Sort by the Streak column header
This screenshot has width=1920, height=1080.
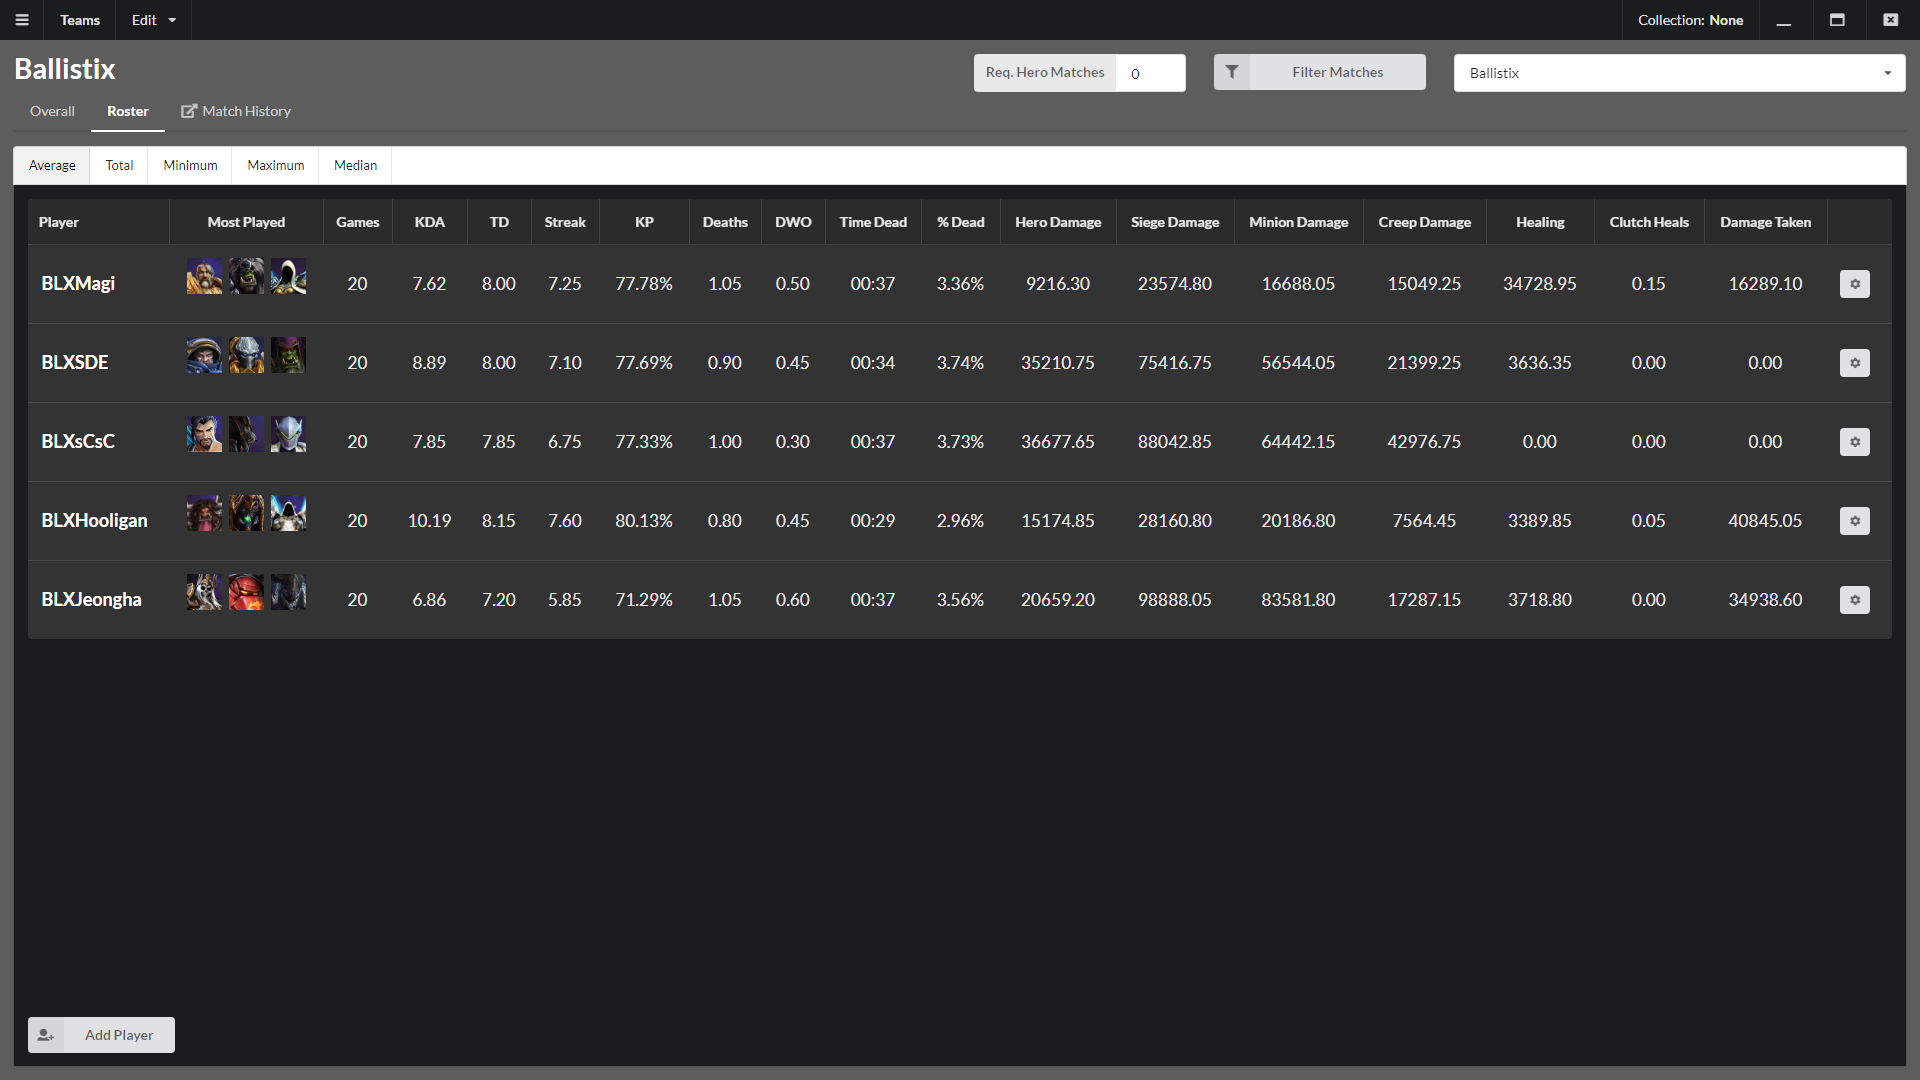[x=565, y=222]
